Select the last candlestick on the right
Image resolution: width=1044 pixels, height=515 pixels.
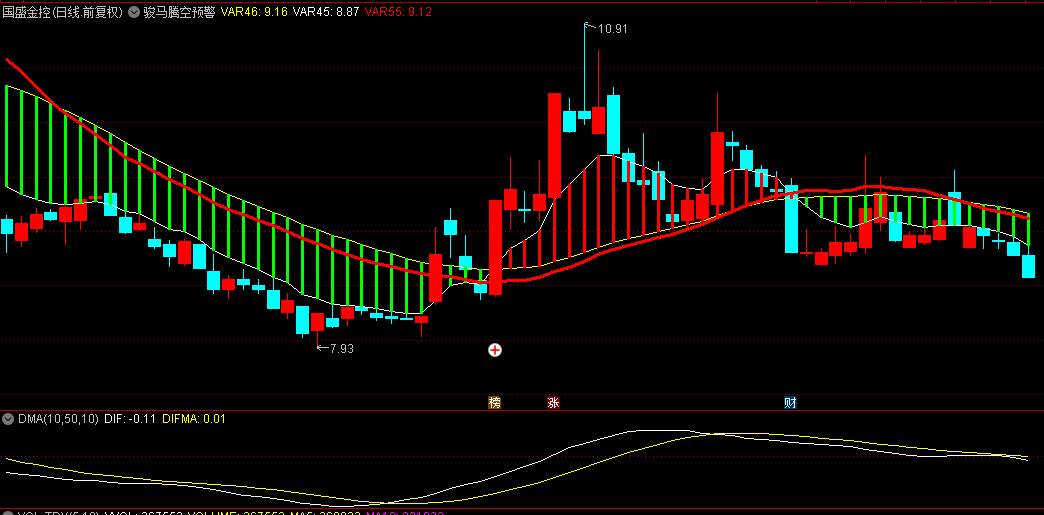1028,266
